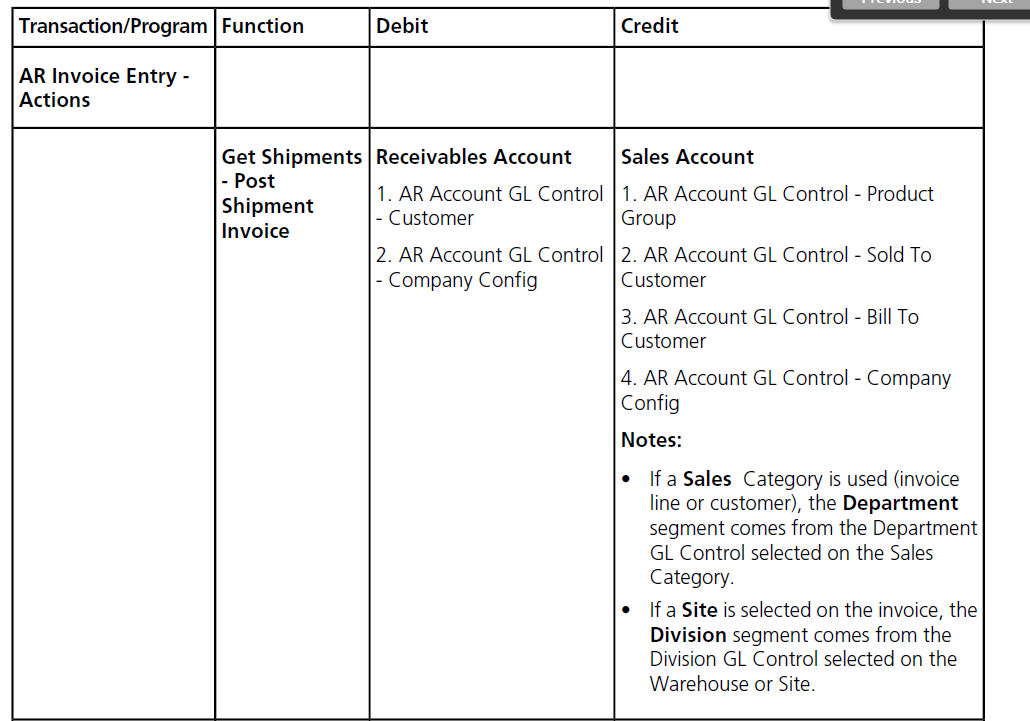The height and width of the screenshot is (721, 1030).
Task: Click credit item 3, Bill To Customer
Action: click(x=770, y=329)
